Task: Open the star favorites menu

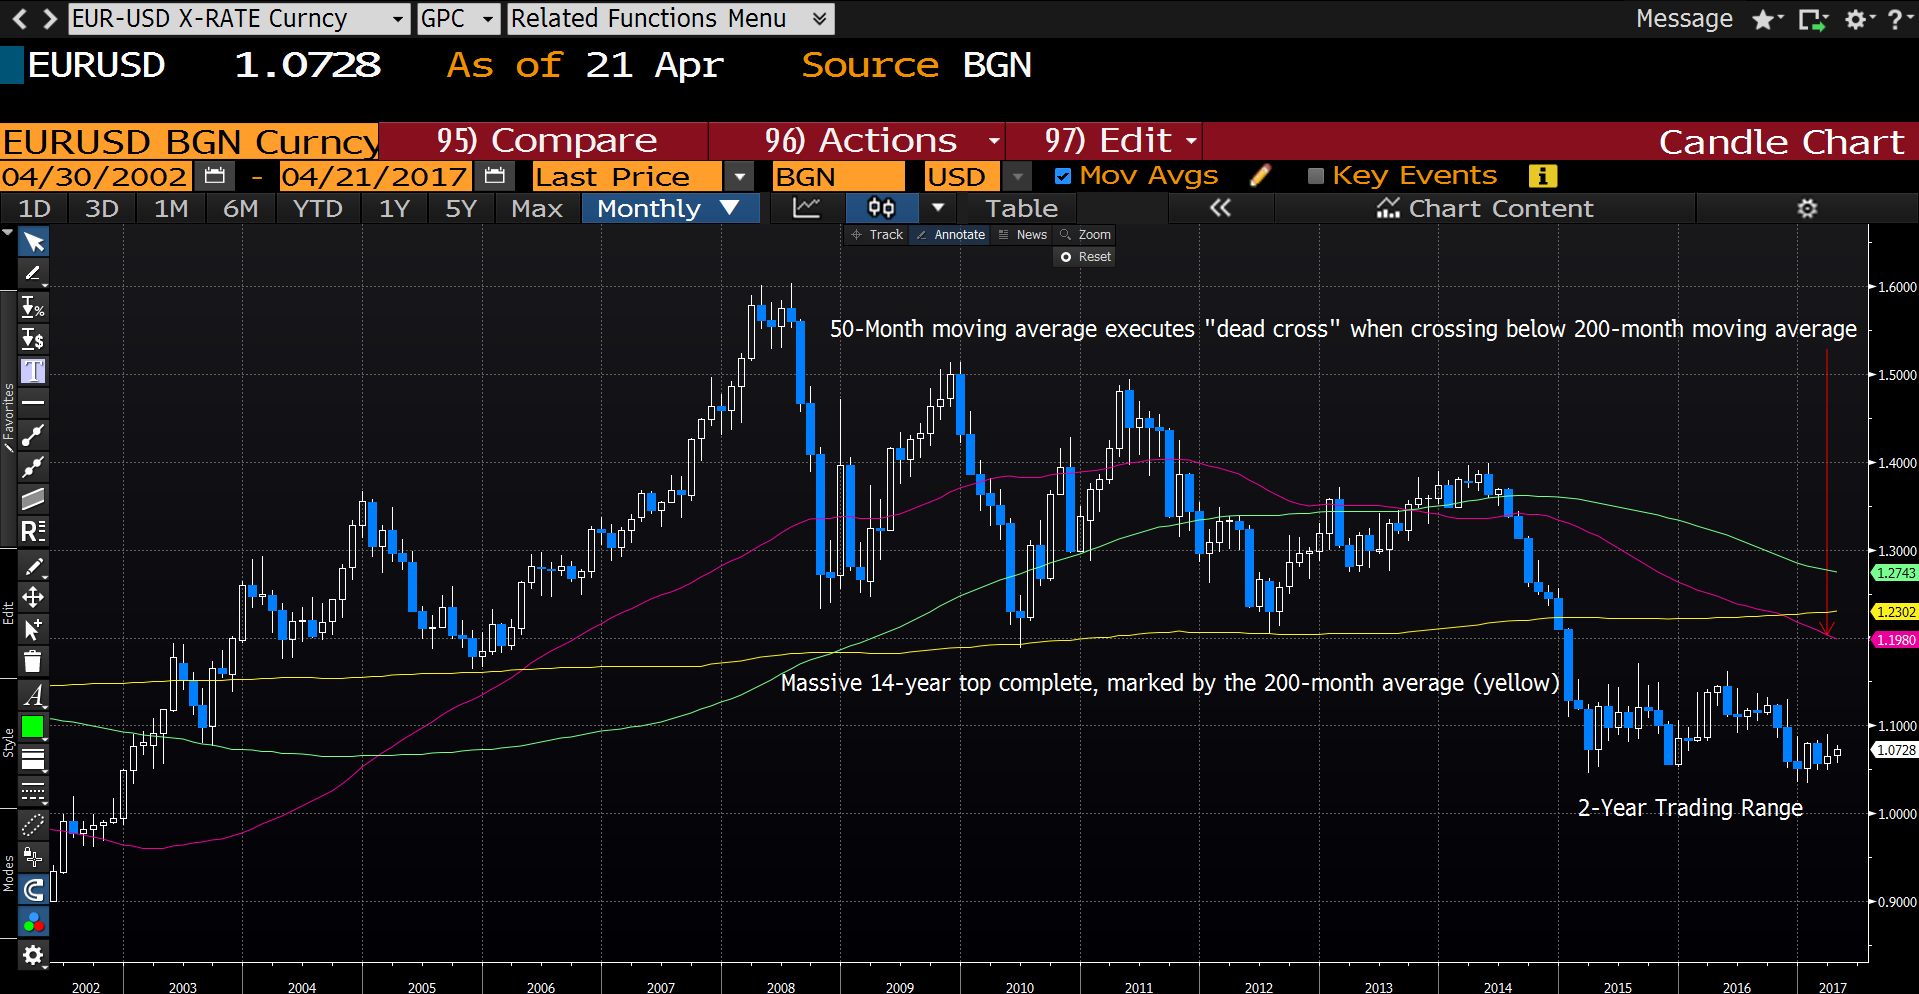Action: (x=1767, y=19)
